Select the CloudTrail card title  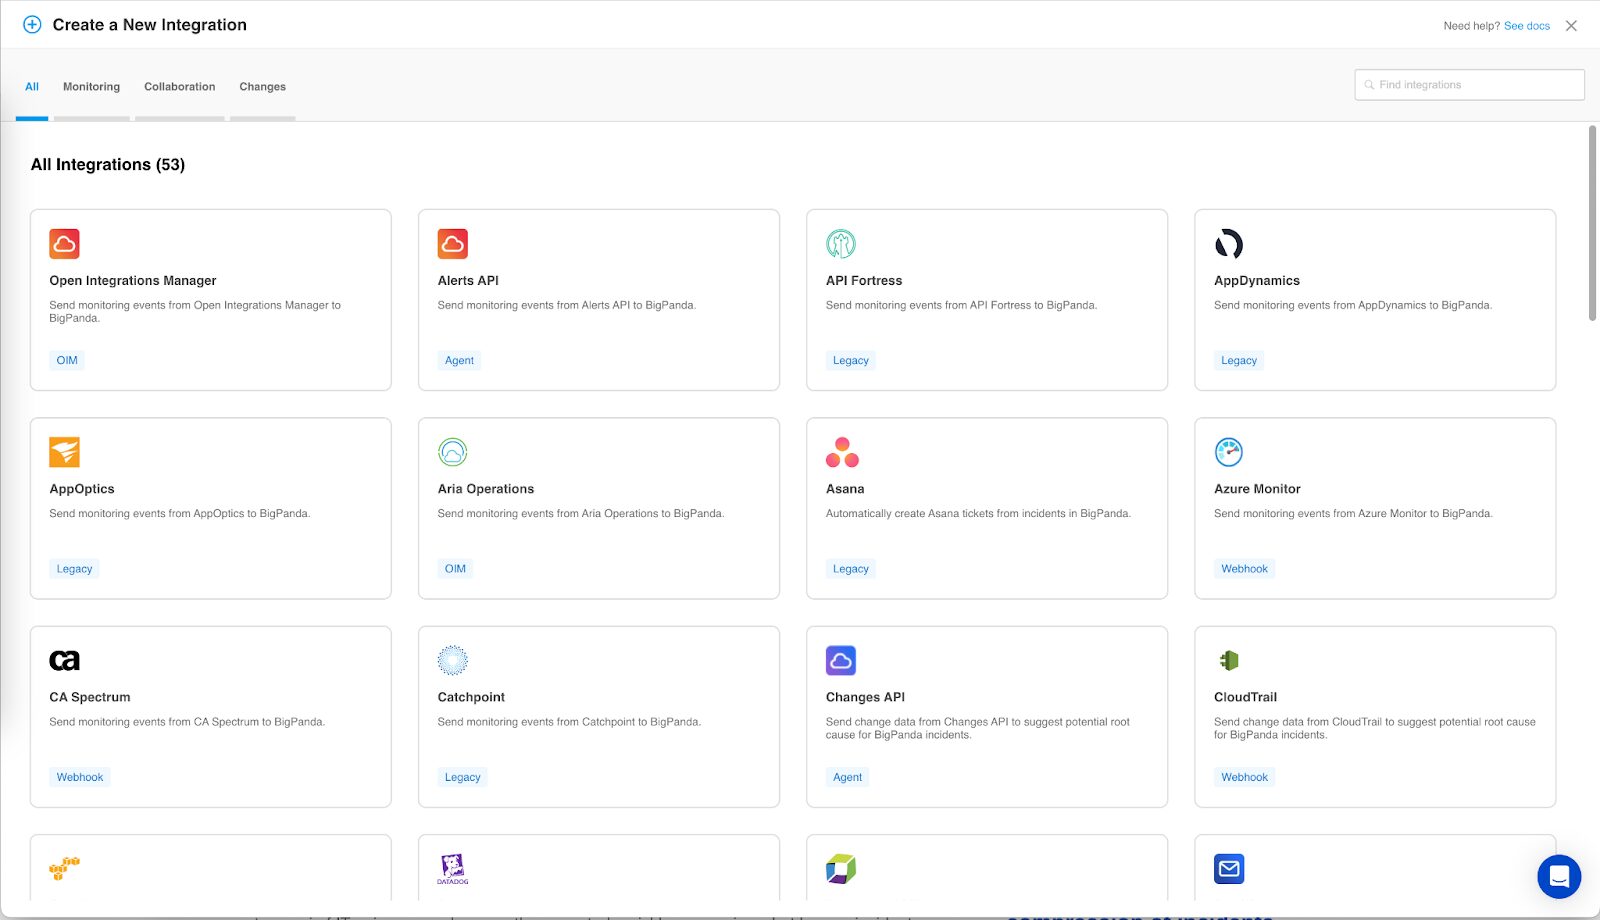1245,697
